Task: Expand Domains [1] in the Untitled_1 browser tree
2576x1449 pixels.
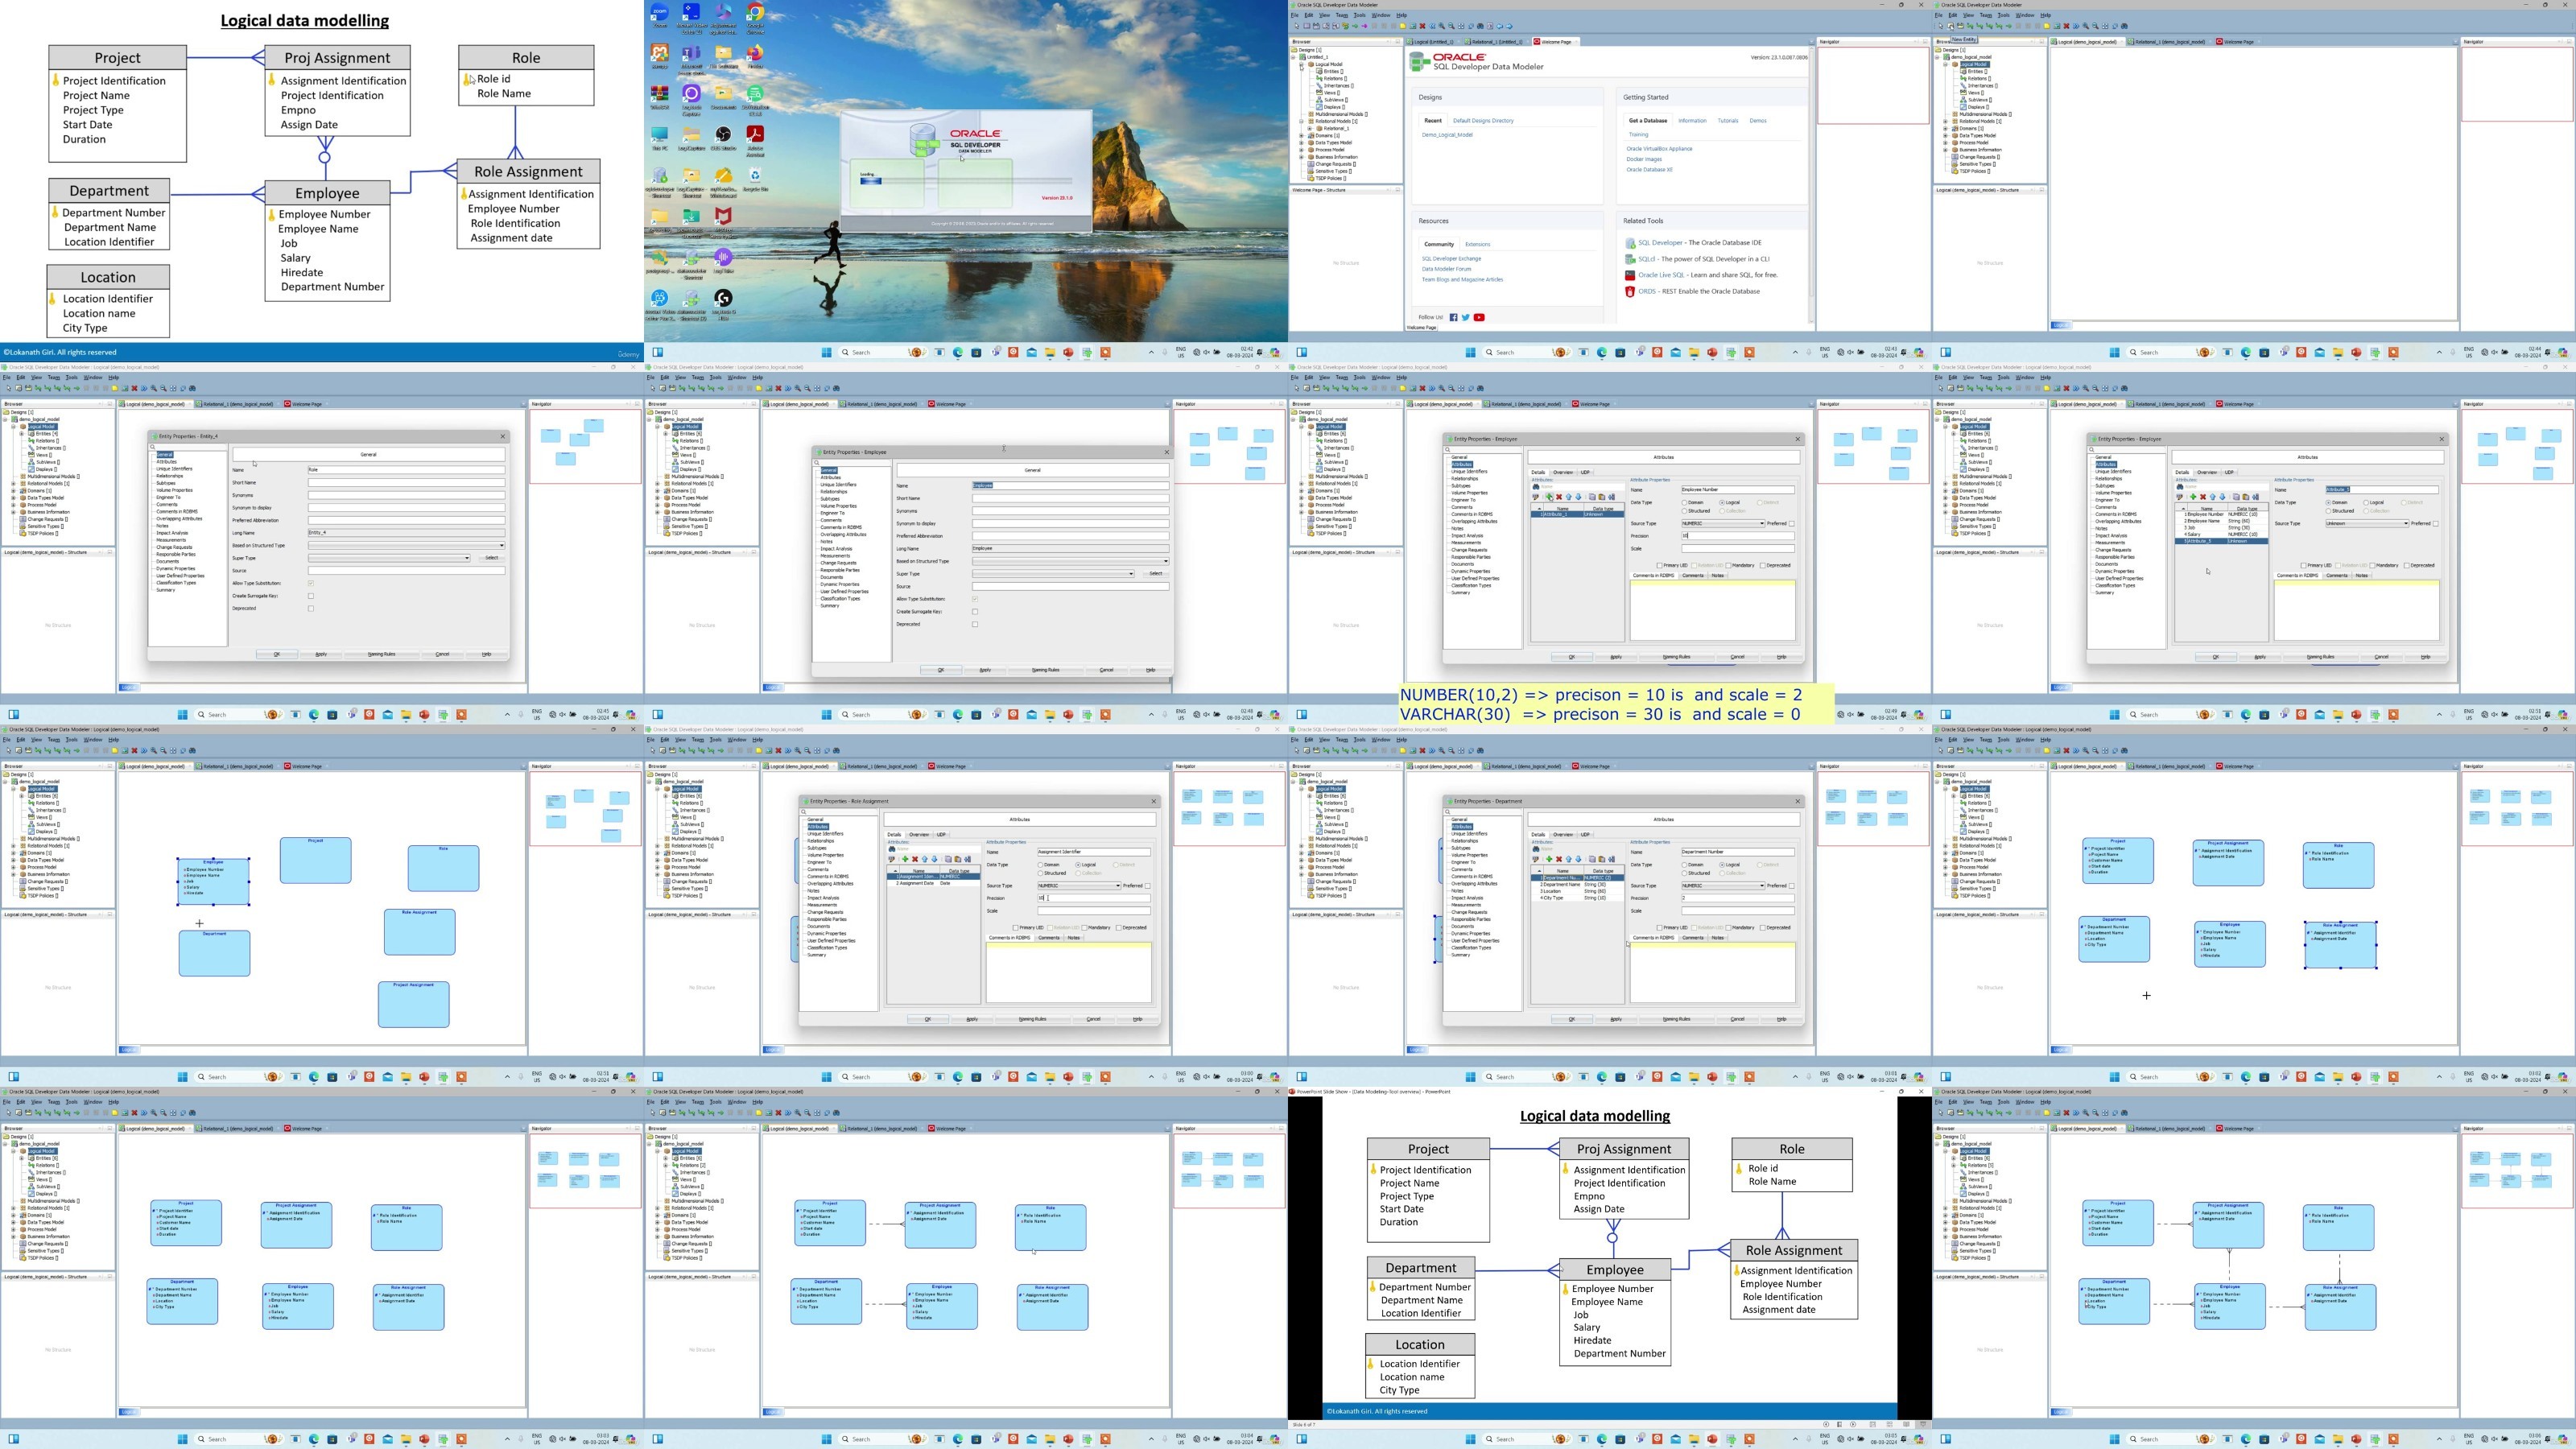Action: pyautogui.click(x=1302, y=135)
